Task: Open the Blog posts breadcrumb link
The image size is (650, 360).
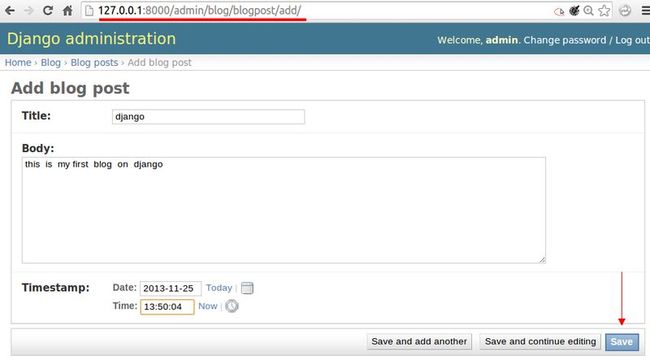Action: pyautogui.click(x=94, y=63)
